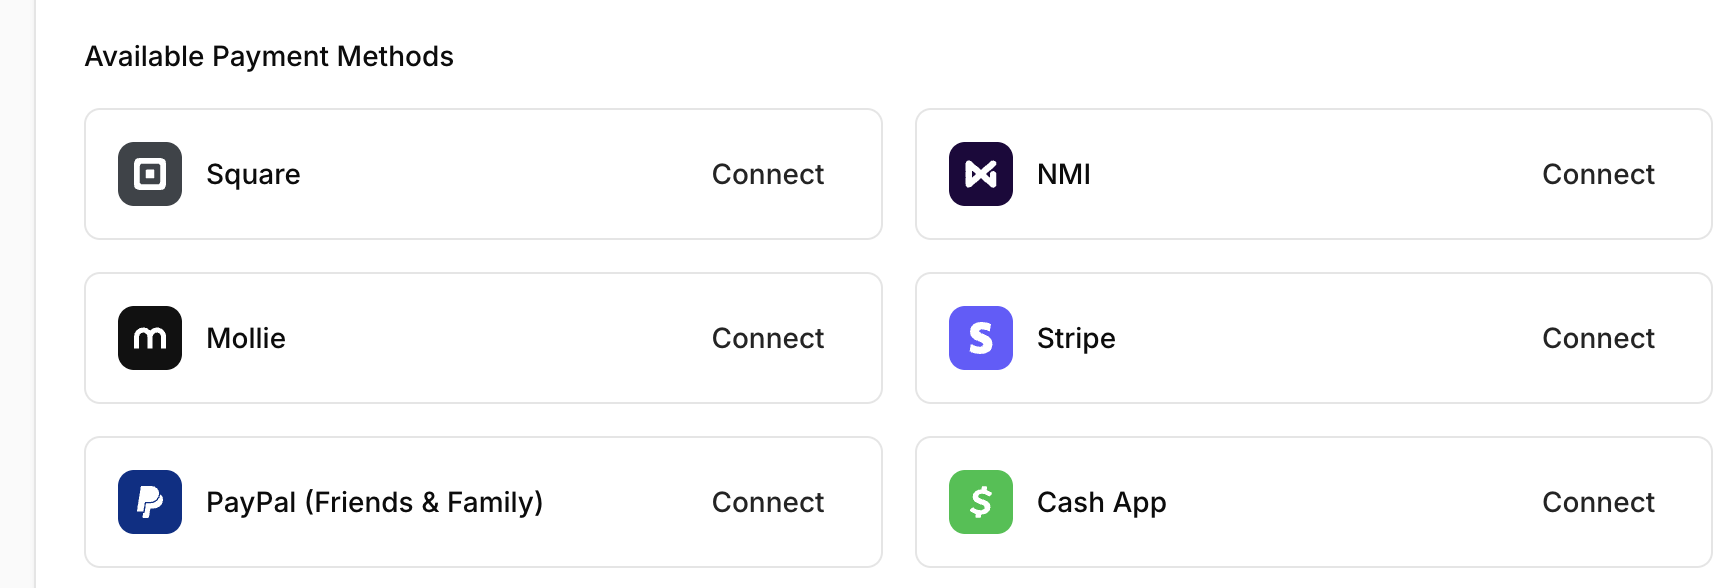This screenshot has width=1736, height=588.
Task: Connect the Cash App payment method
Action: coord(1598,501)
